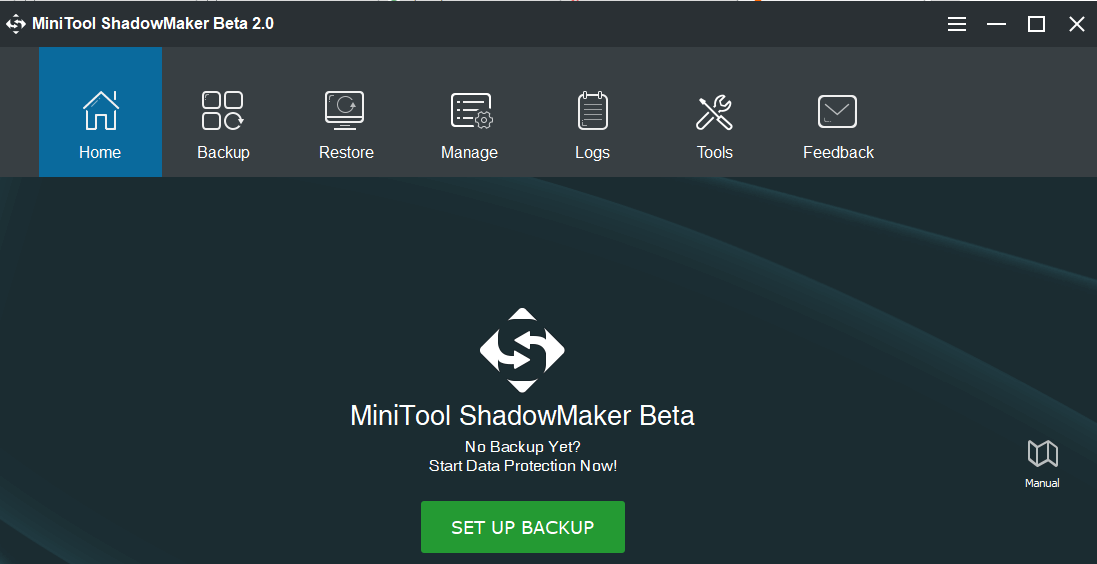Click the 'No Backup Yet?' text
This screenshot has width=1097, height=564.
click(523, 446)
